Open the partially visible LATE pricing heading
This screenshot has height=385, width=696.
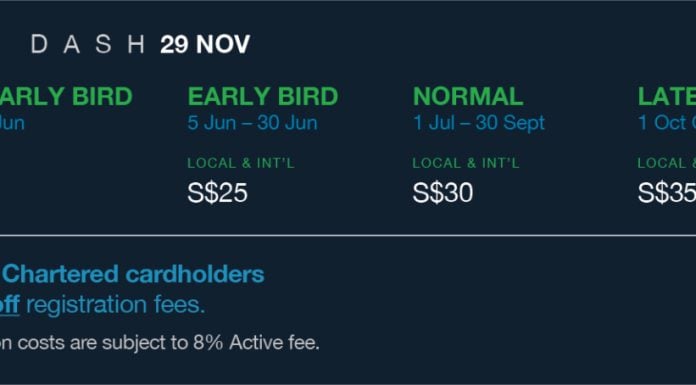[667, 96]
